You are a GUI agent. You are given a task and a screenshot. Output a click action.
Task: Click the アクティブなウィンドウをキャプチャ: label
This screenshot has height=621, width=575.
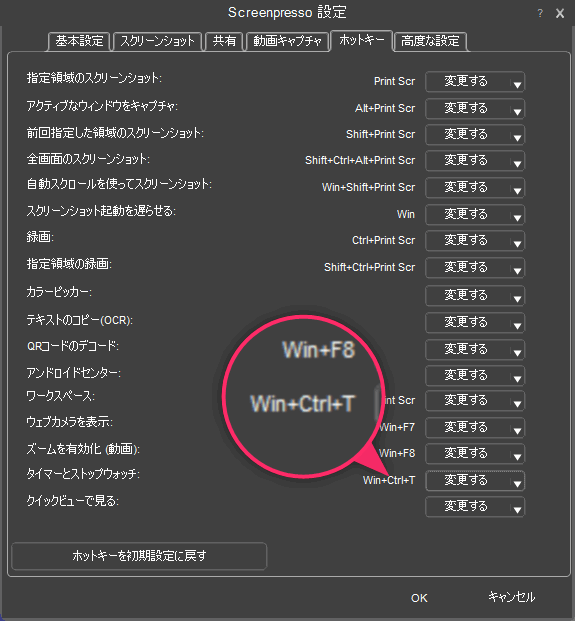point(102,106)
